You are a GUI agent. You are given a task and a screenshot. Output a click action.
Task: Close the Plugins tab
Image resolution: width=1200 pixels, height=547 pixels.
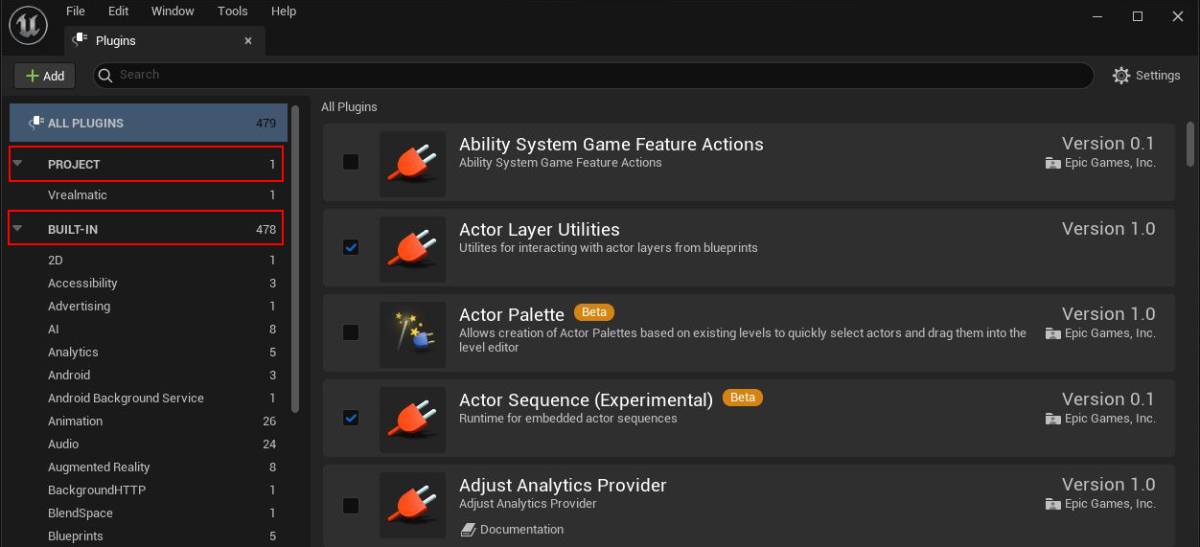point(249,41)
